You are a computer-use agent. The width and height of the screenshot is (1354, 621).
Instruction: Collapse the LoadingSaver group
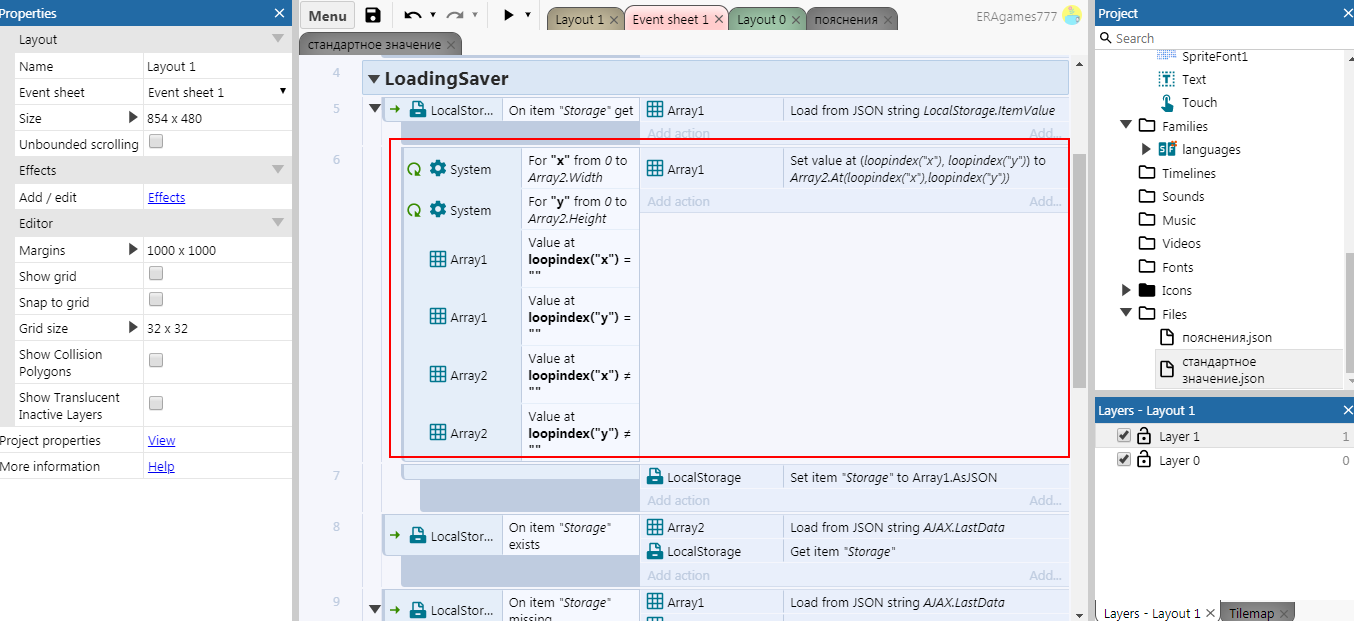click(374, 79)
